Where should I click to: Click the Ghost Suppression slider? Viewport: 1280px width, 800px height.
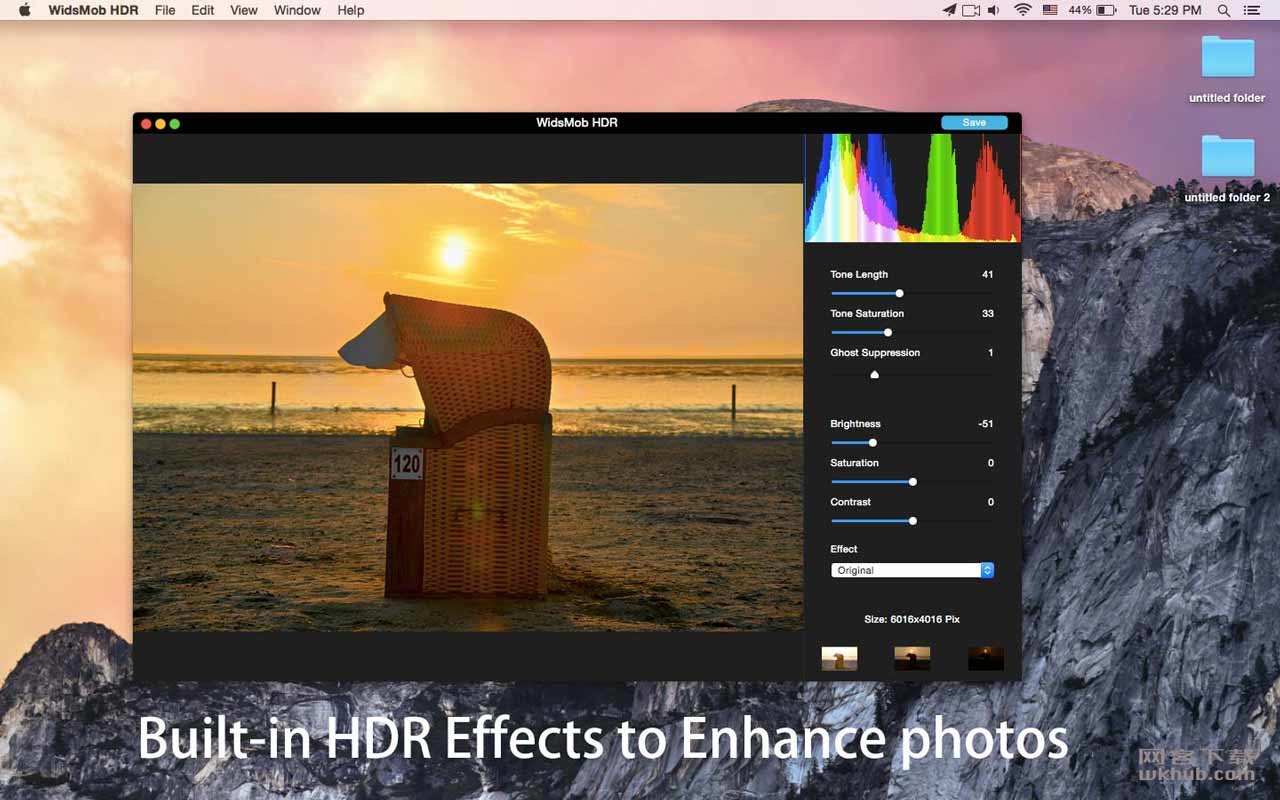[x=912, y=374]
